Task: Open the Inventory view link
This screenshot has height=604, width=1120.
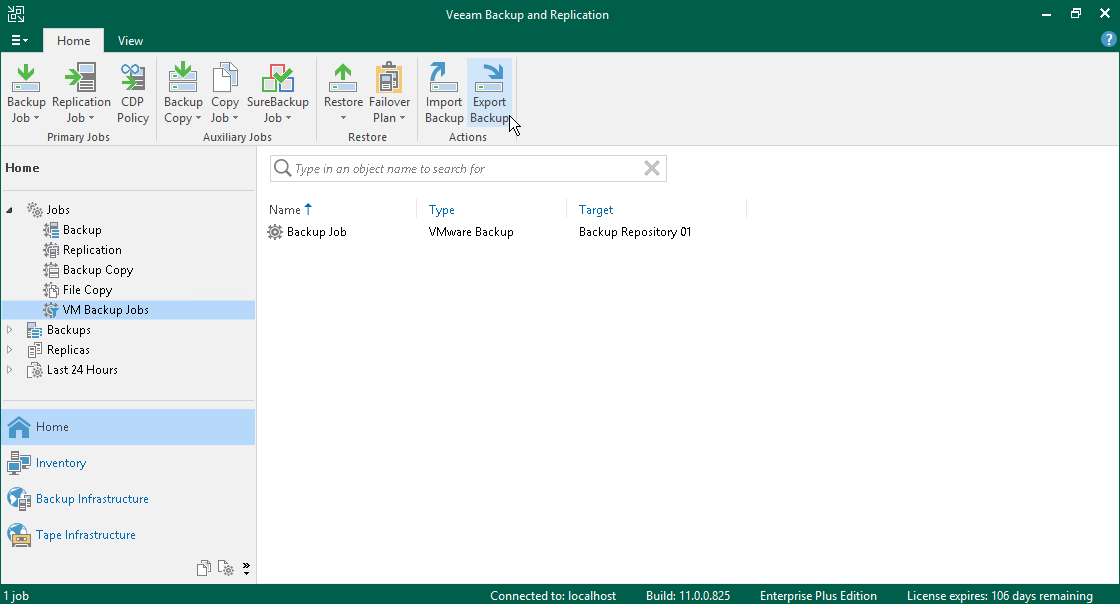Action: coord(61,463)
